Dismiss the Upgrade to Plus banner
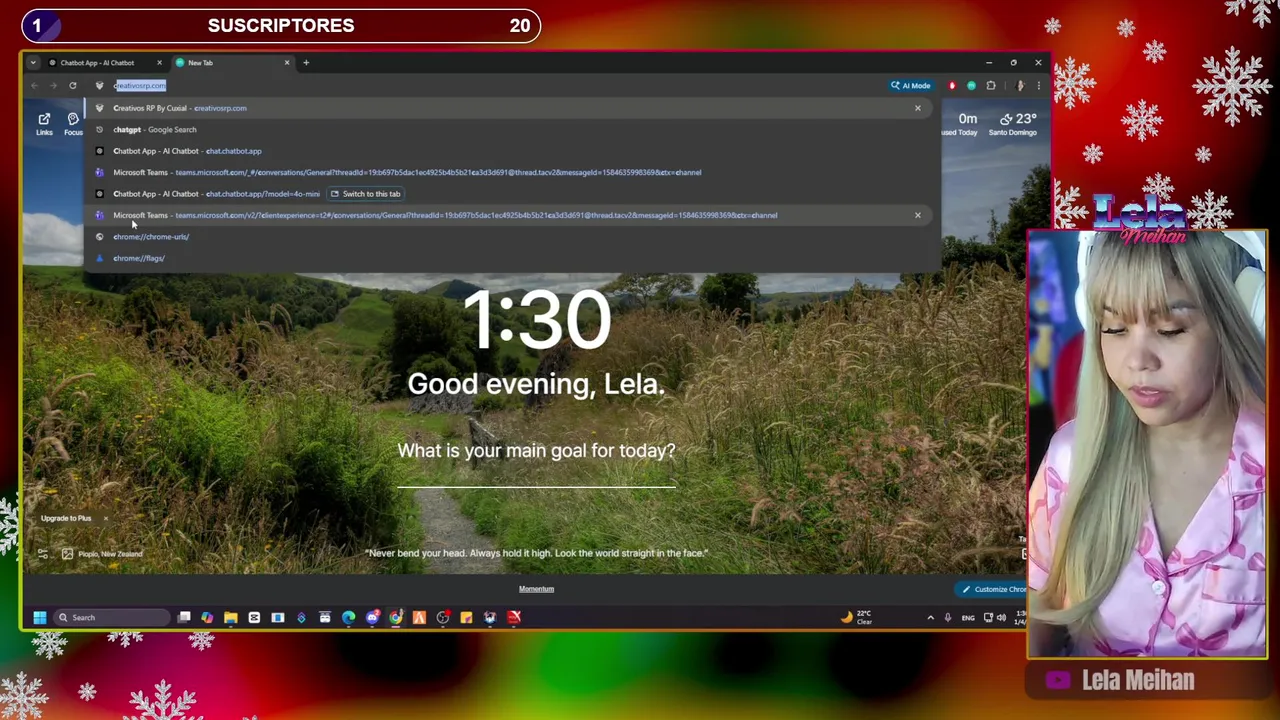1280x720 pixels. [x=105, y=518]
